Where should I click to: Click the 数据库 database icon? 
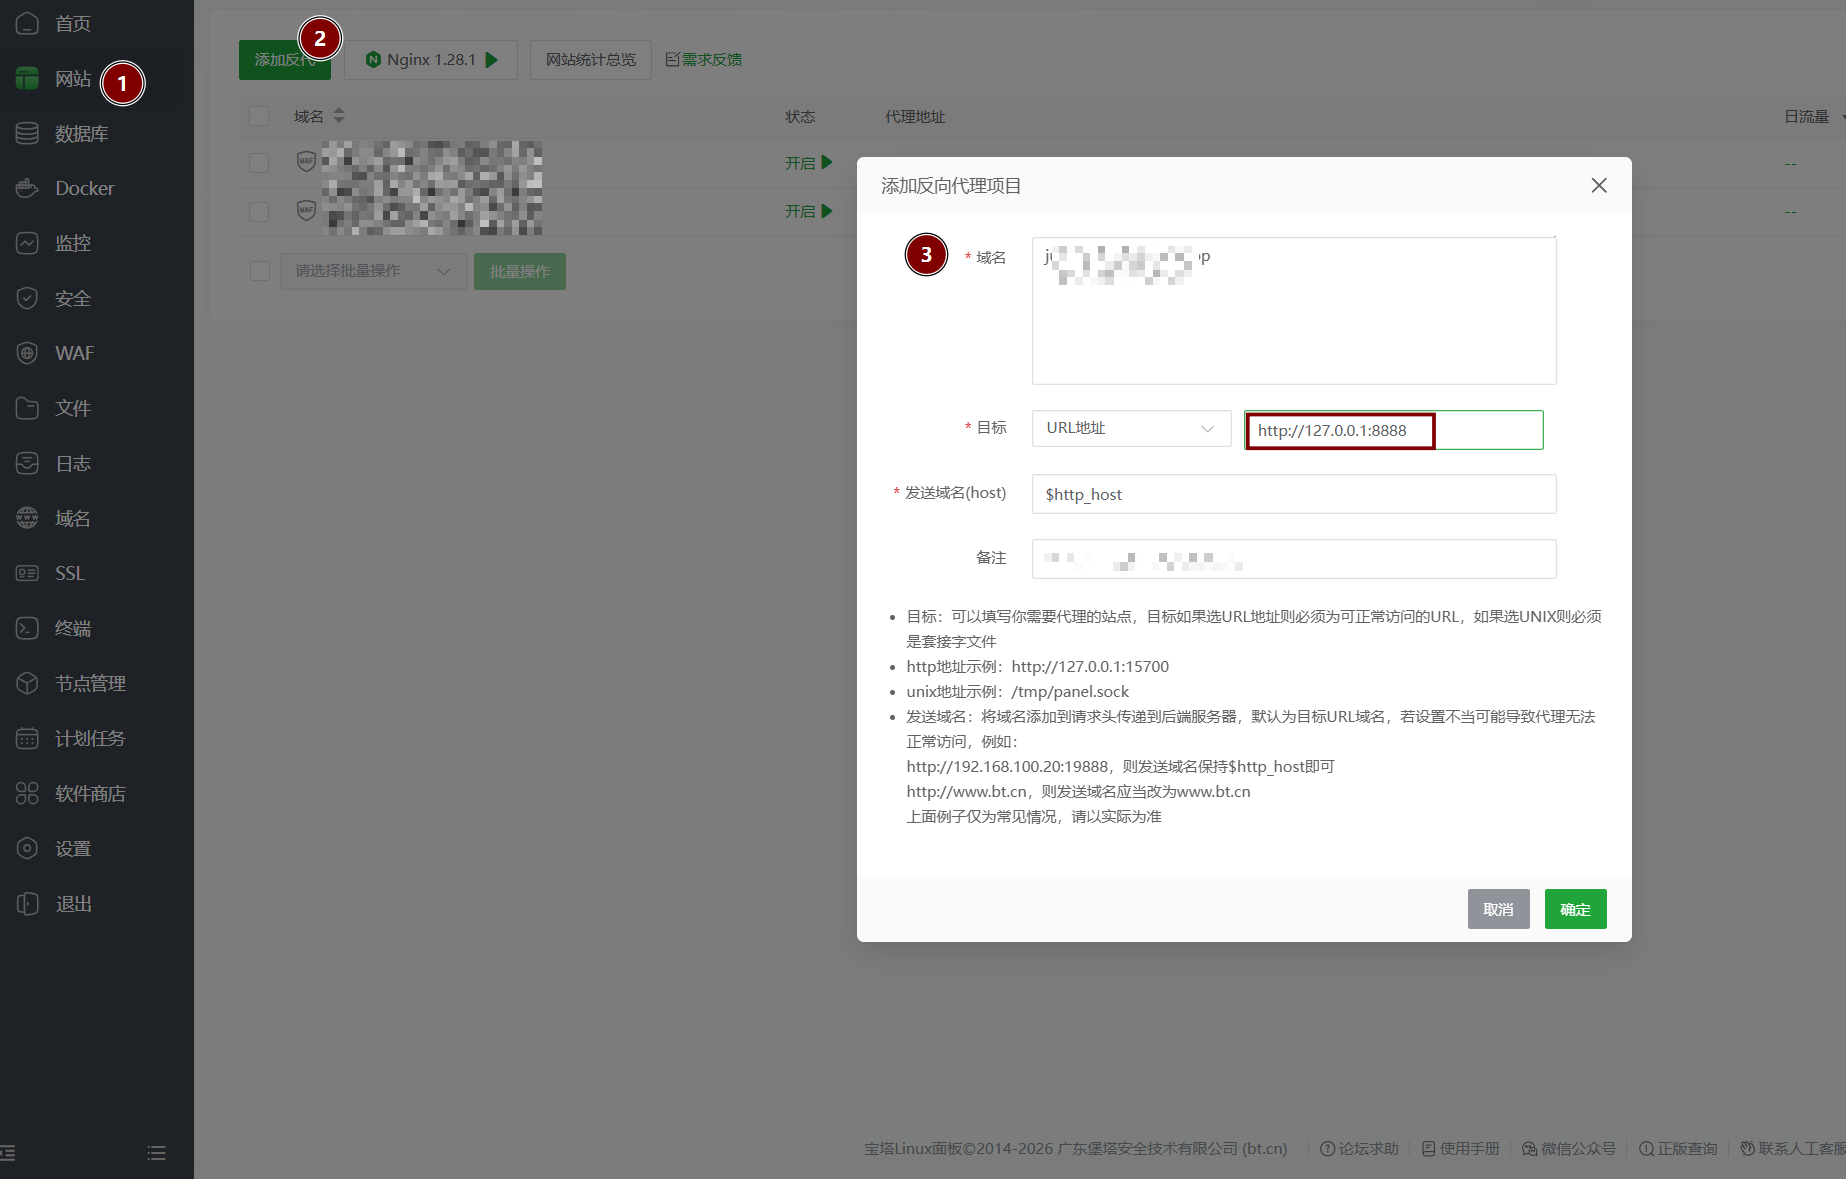(27, 133)
